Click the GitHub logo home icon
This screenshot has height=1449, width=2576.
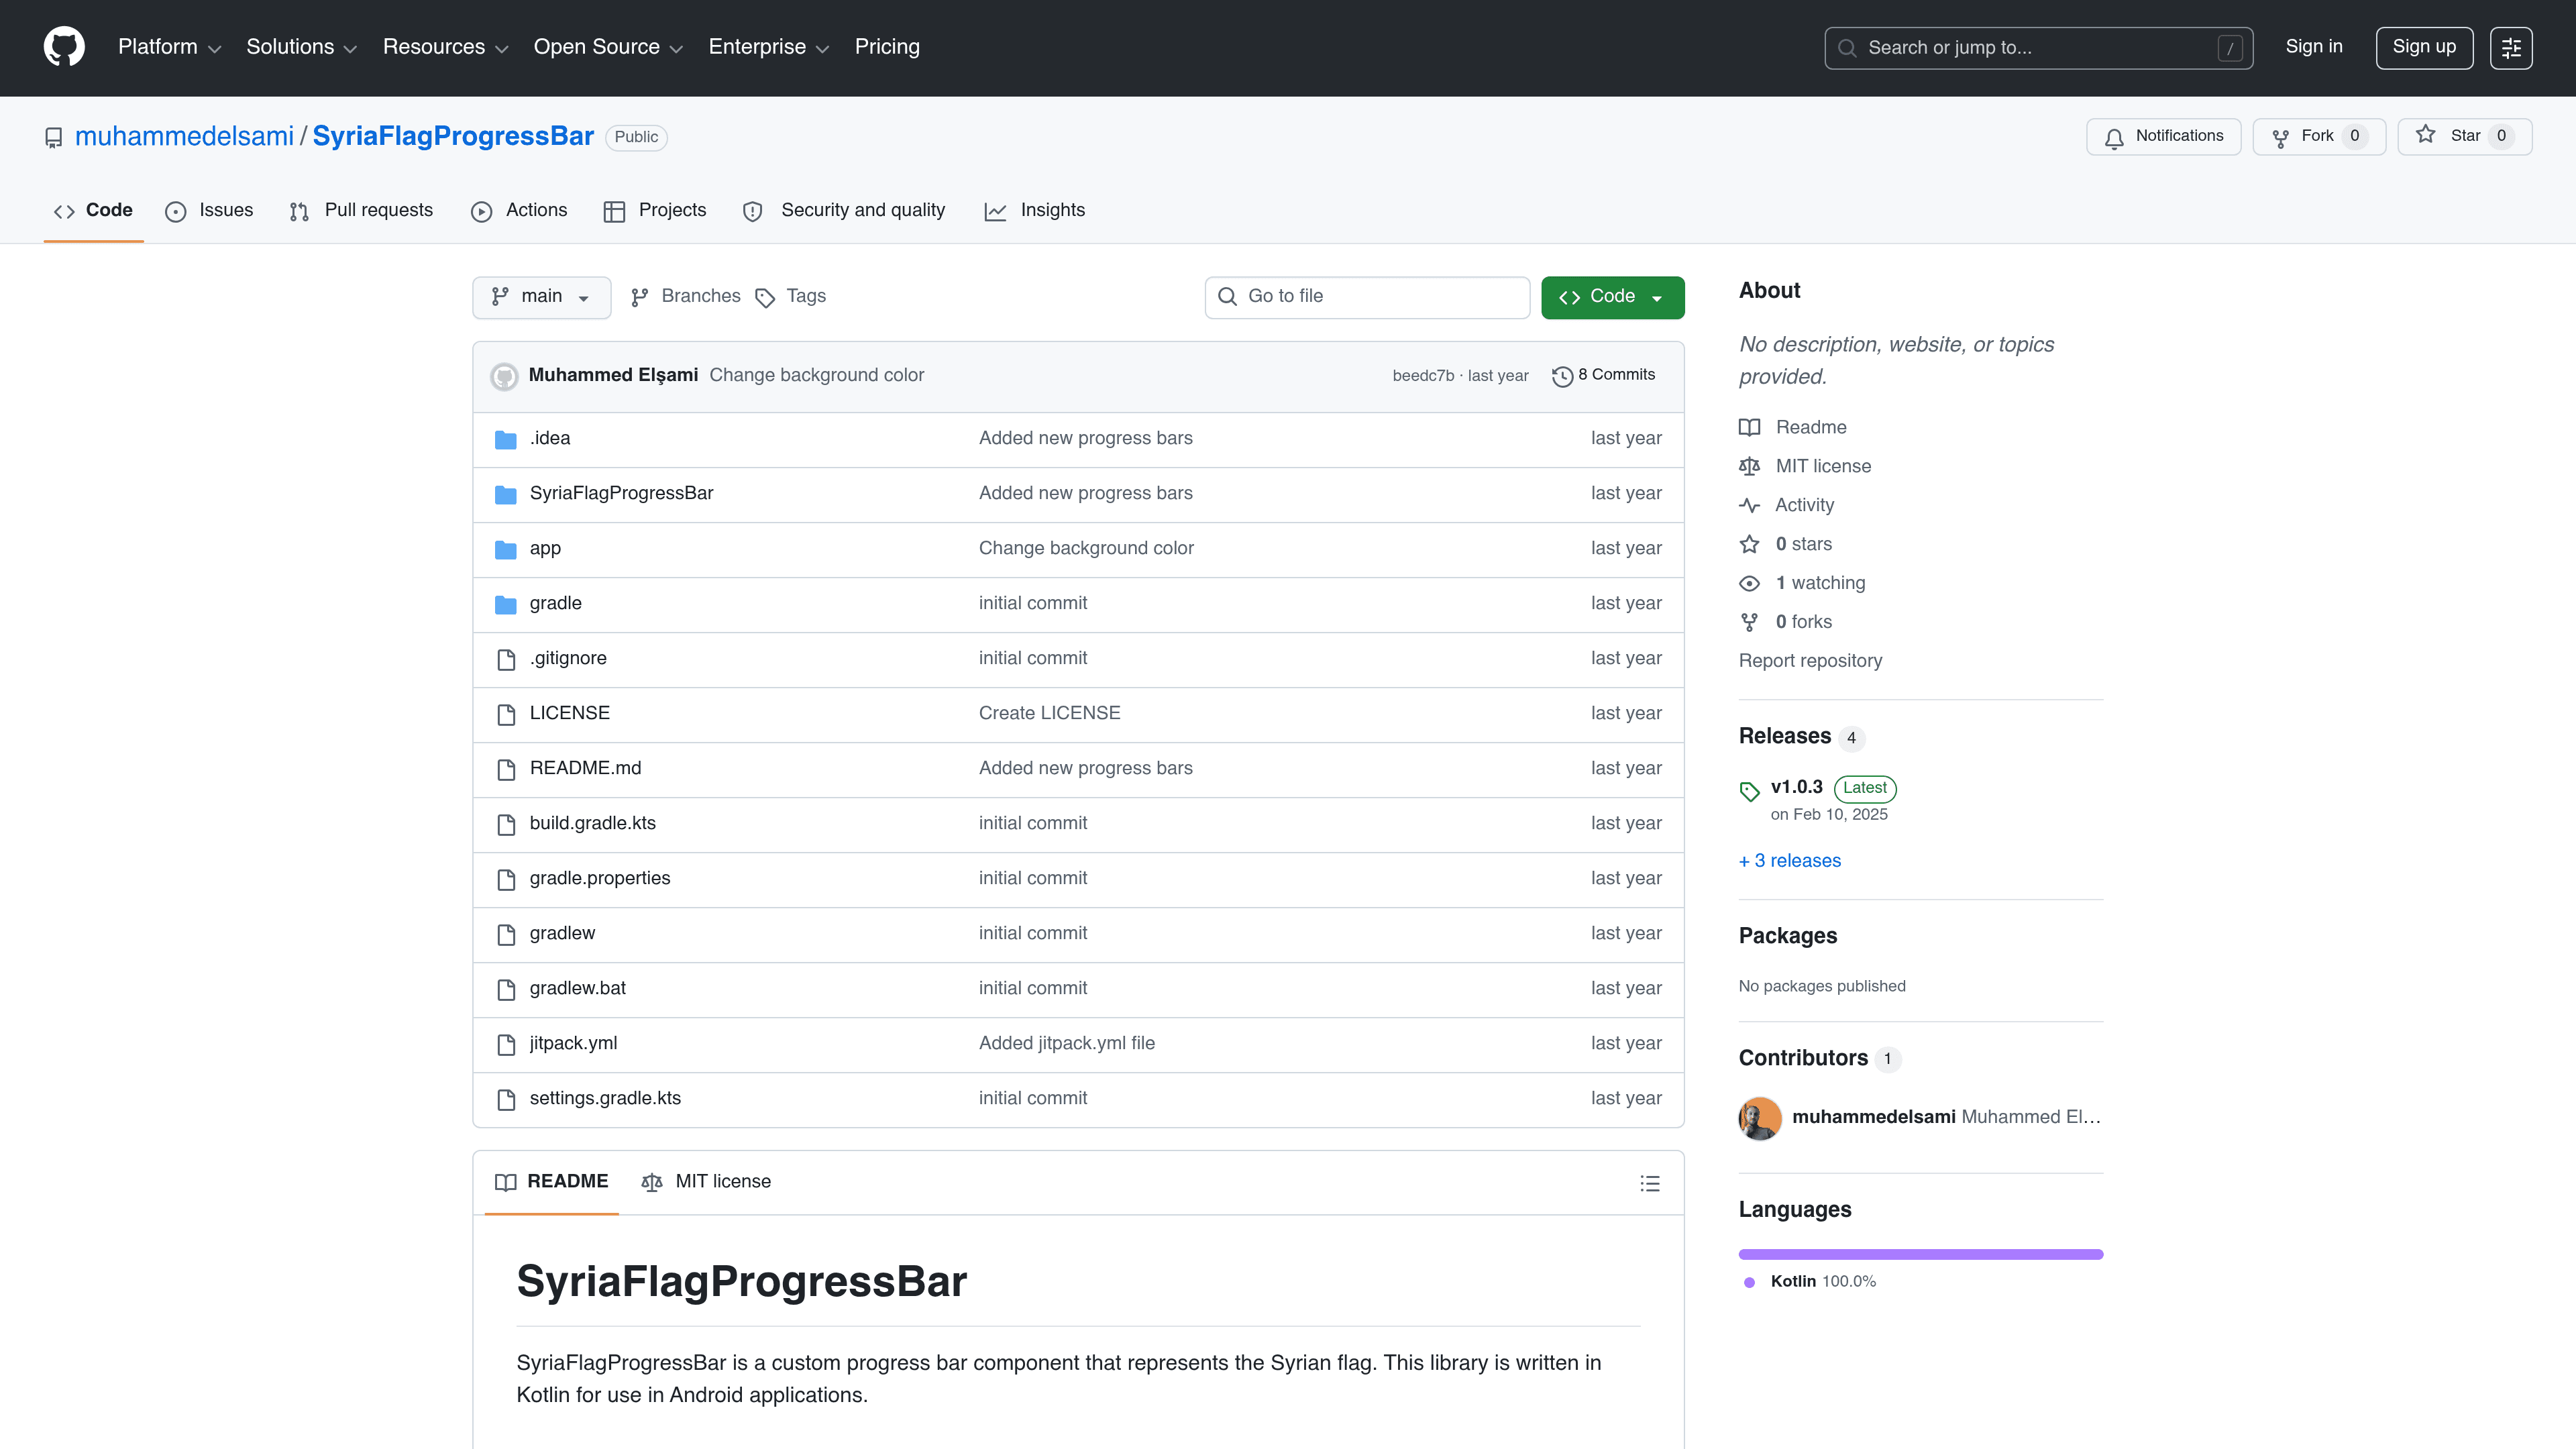[64, 47]
